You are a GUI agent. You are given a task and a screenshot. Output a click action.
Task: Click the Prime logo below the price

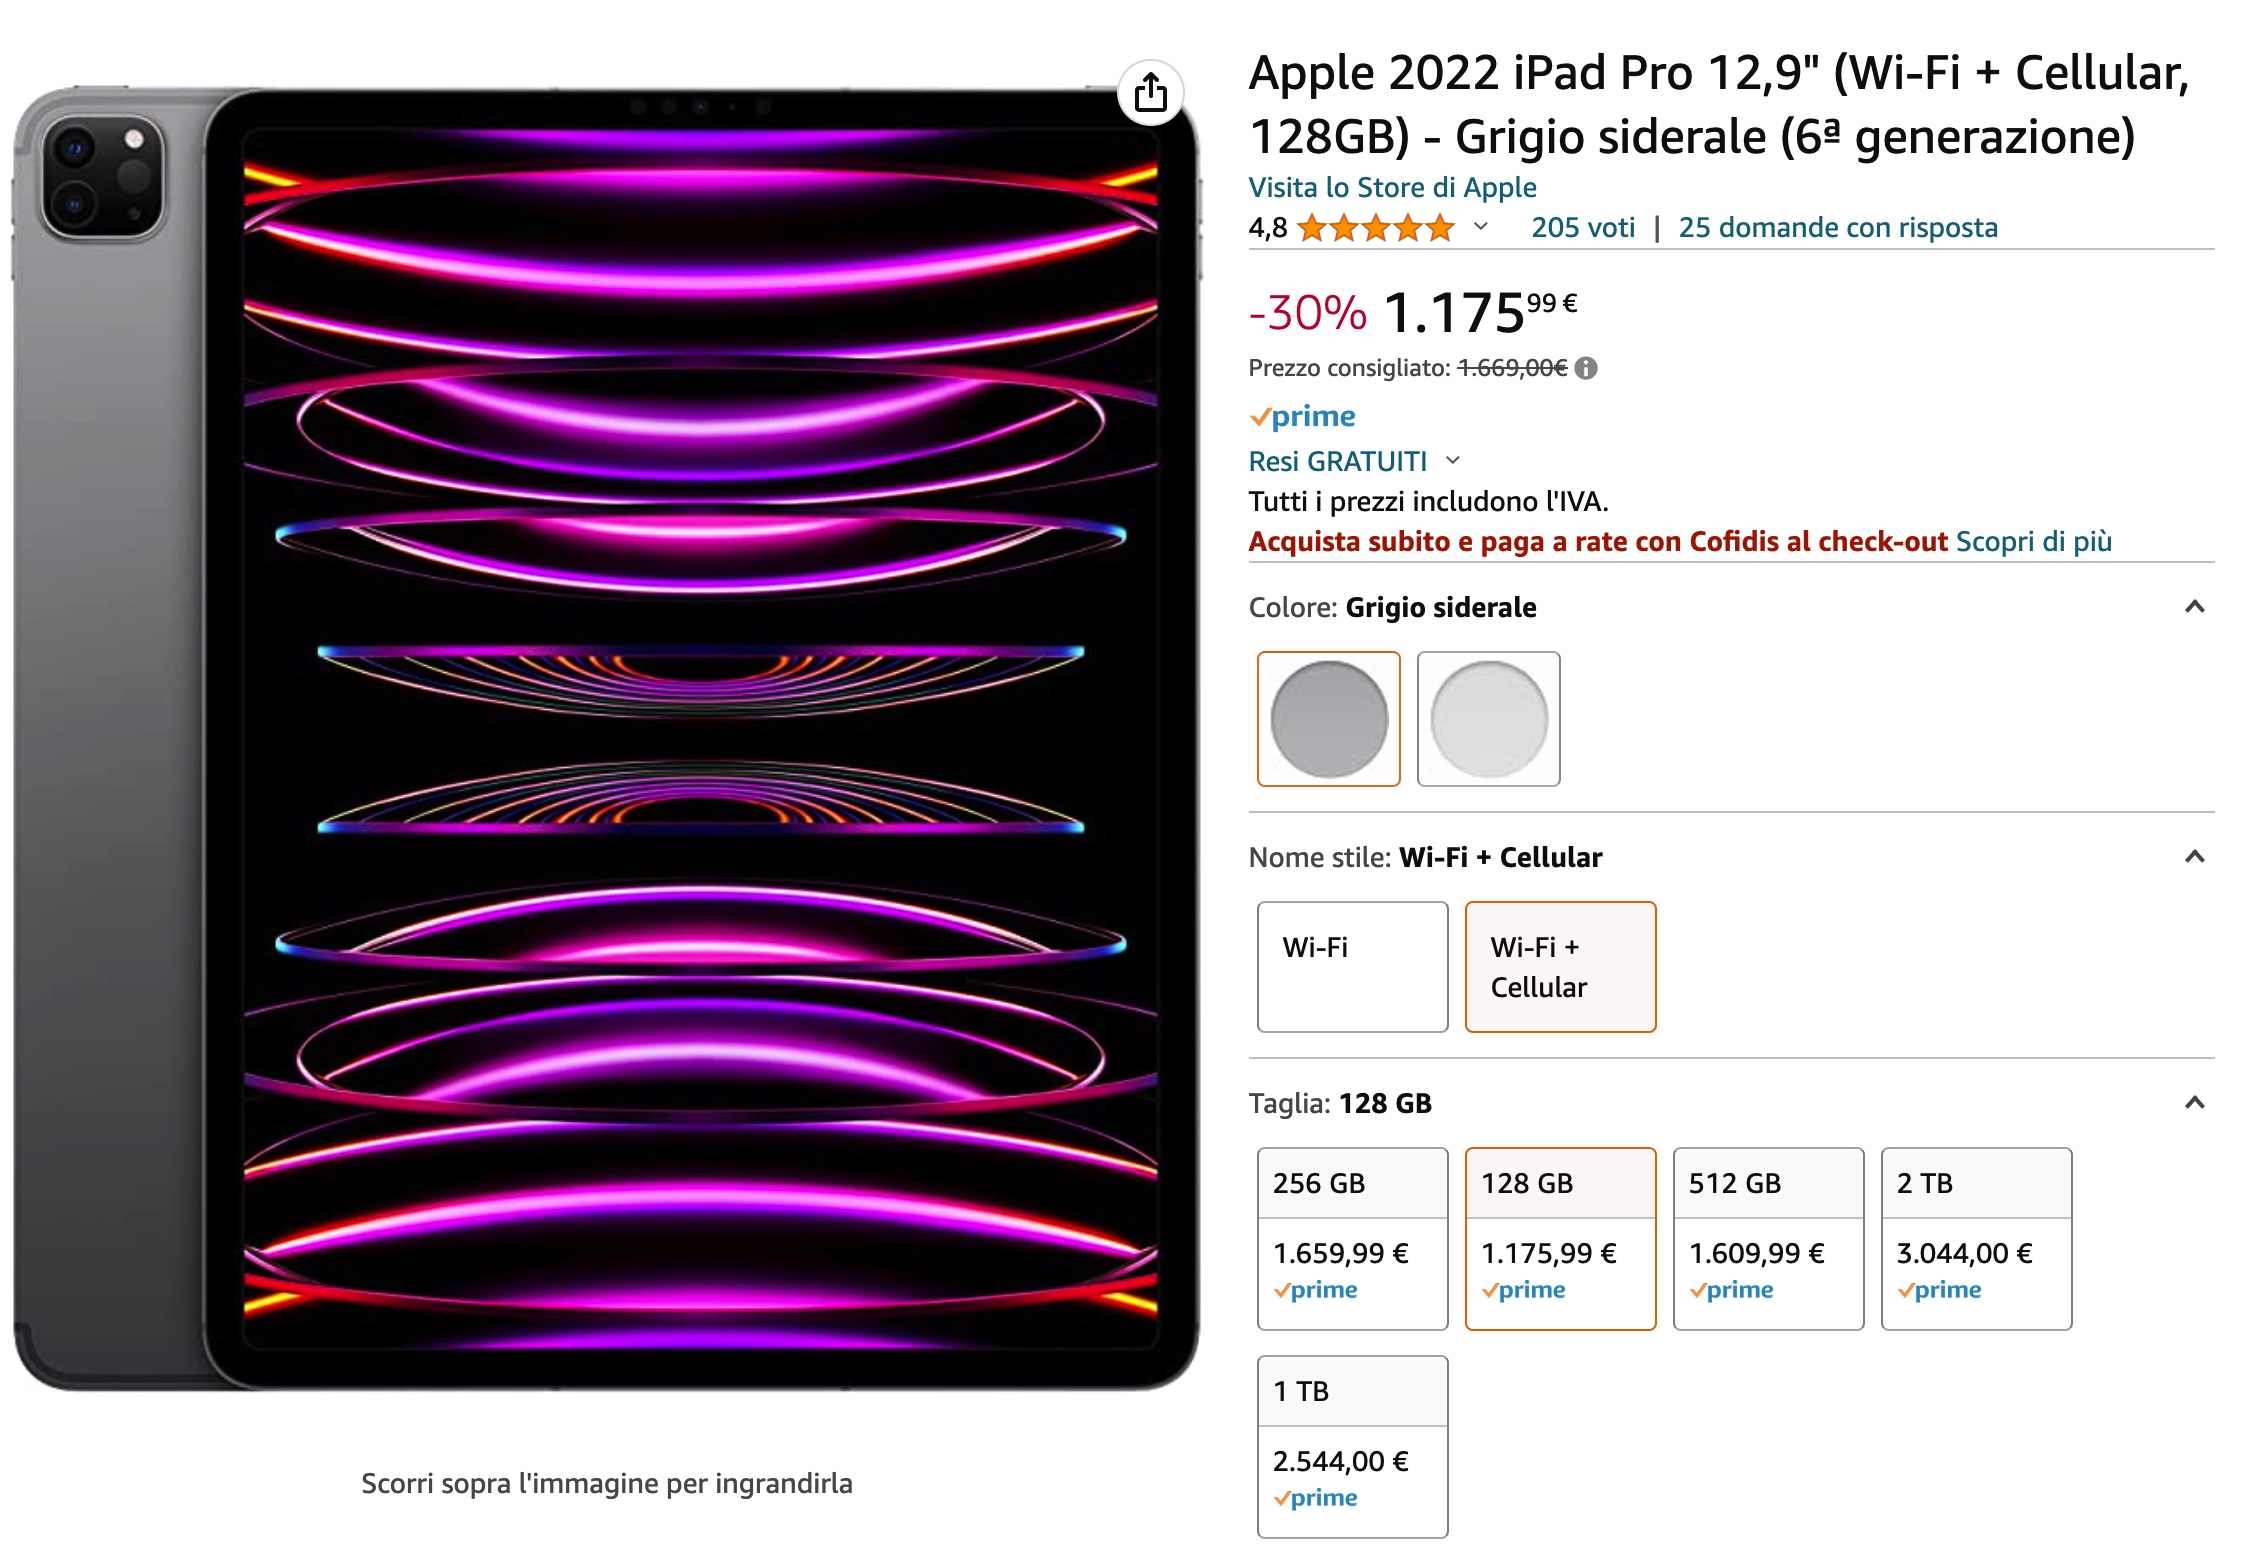[1303, 416]
